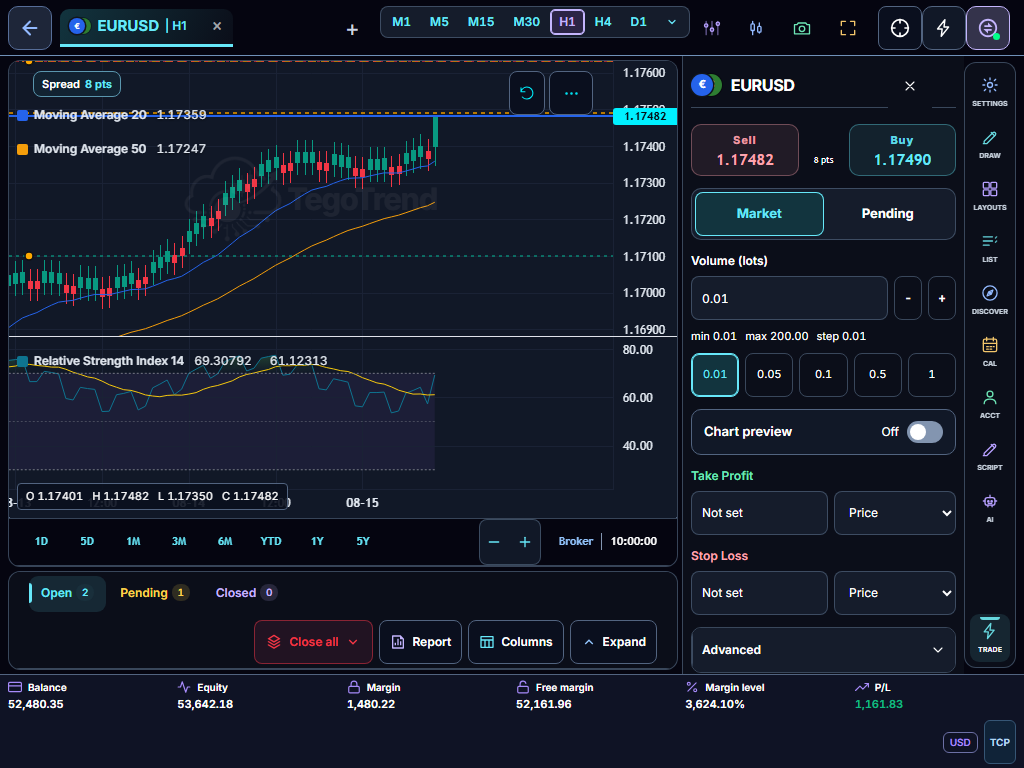Toggle the Chart preview switch
This screenshot has width=1024, height=768.
(x=925, y=432)
